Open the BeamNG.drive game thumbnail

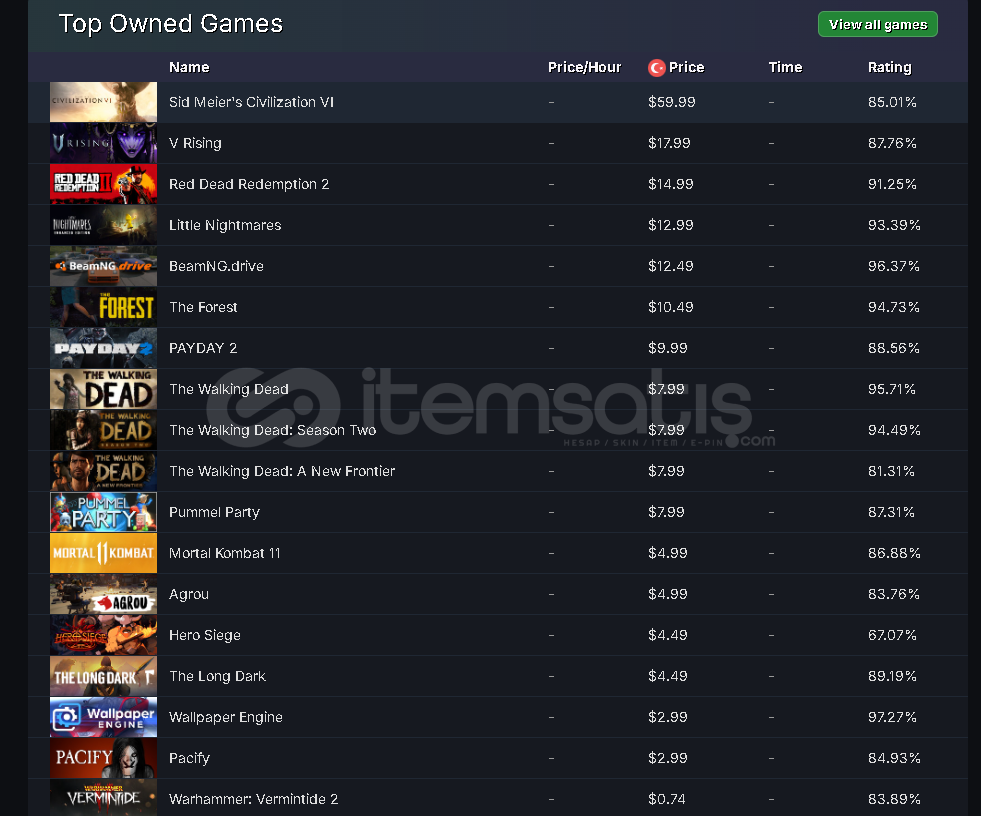(x=103, y=266)
